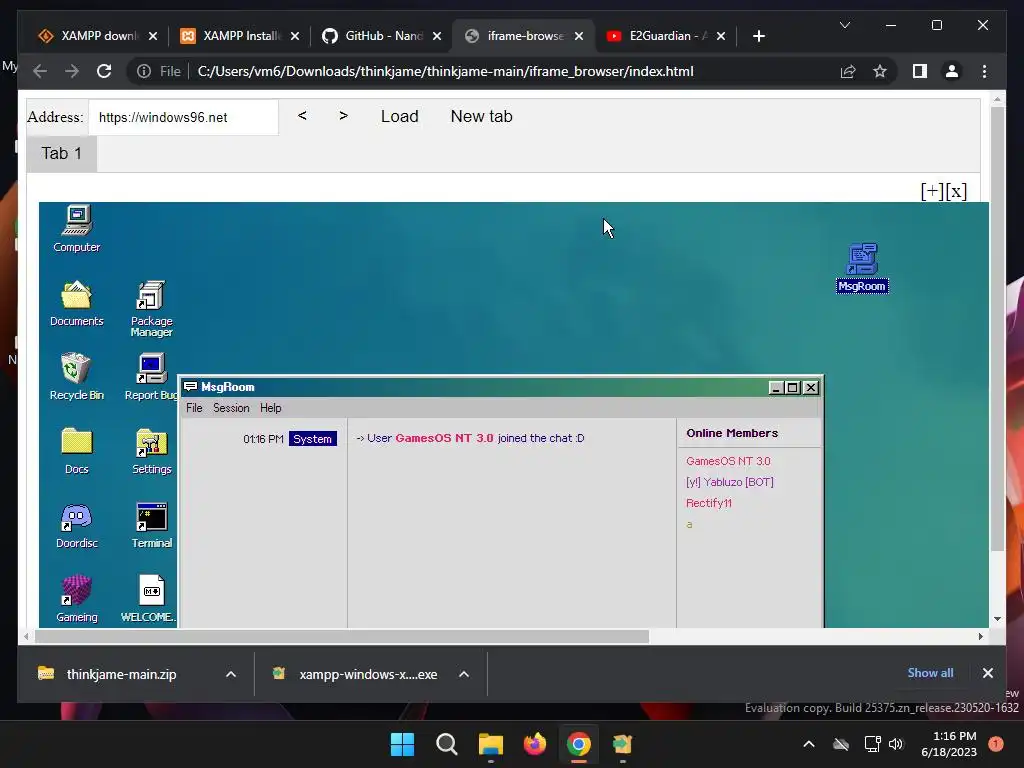
Task: Launch the Doordisc desktop icon
Action: [76, 525]
